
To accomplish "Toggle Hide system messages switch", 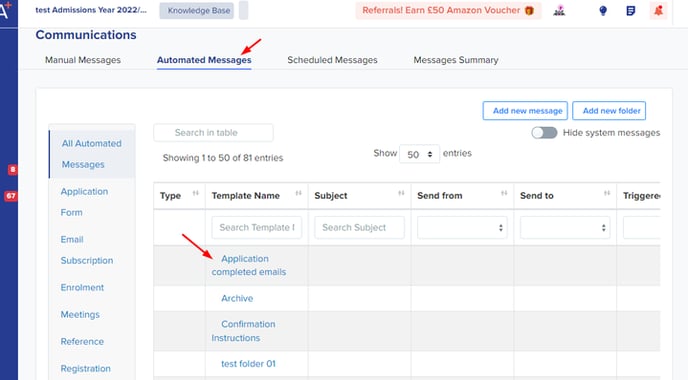I will point(544,133).
